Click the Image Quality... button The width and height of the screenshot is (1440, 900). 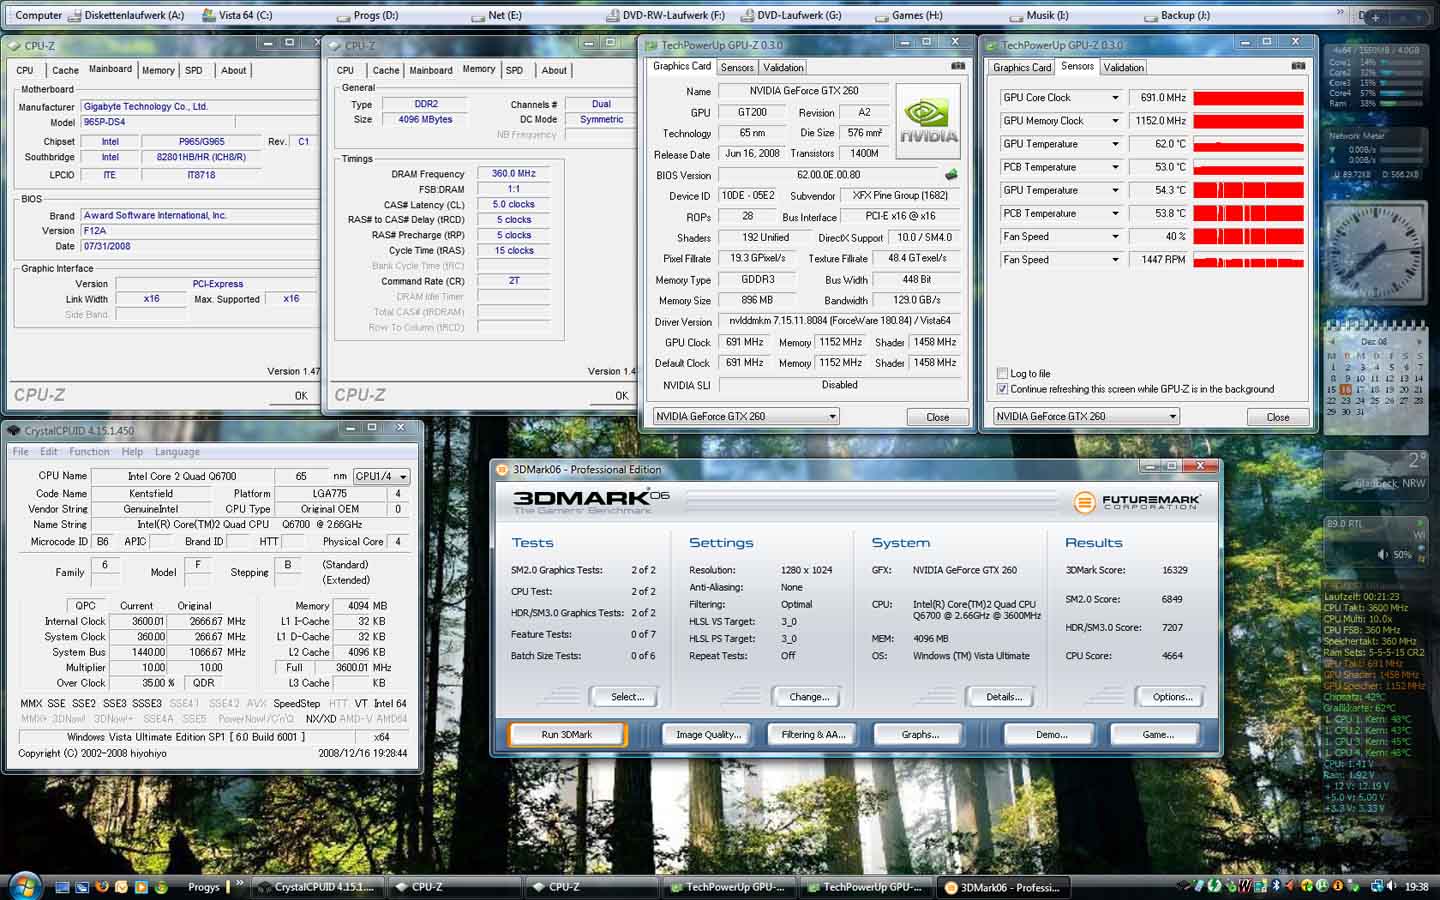pos(708,734)
